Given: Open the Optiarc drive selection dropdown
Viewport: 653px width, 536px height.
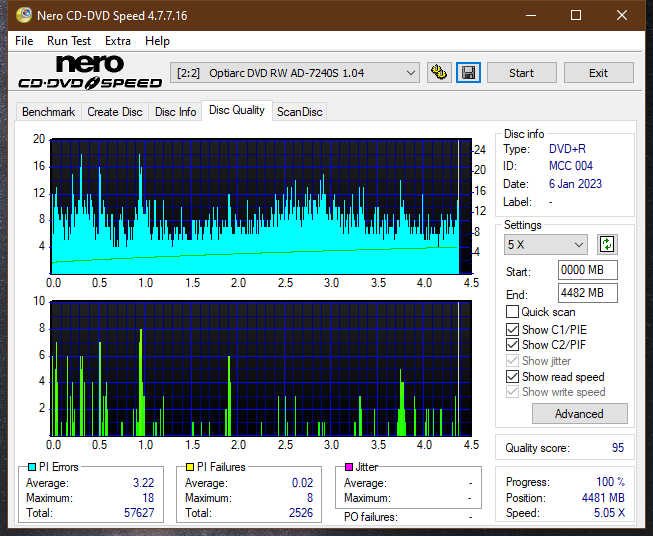Looking at the screenshot, I should pos(294,73).
